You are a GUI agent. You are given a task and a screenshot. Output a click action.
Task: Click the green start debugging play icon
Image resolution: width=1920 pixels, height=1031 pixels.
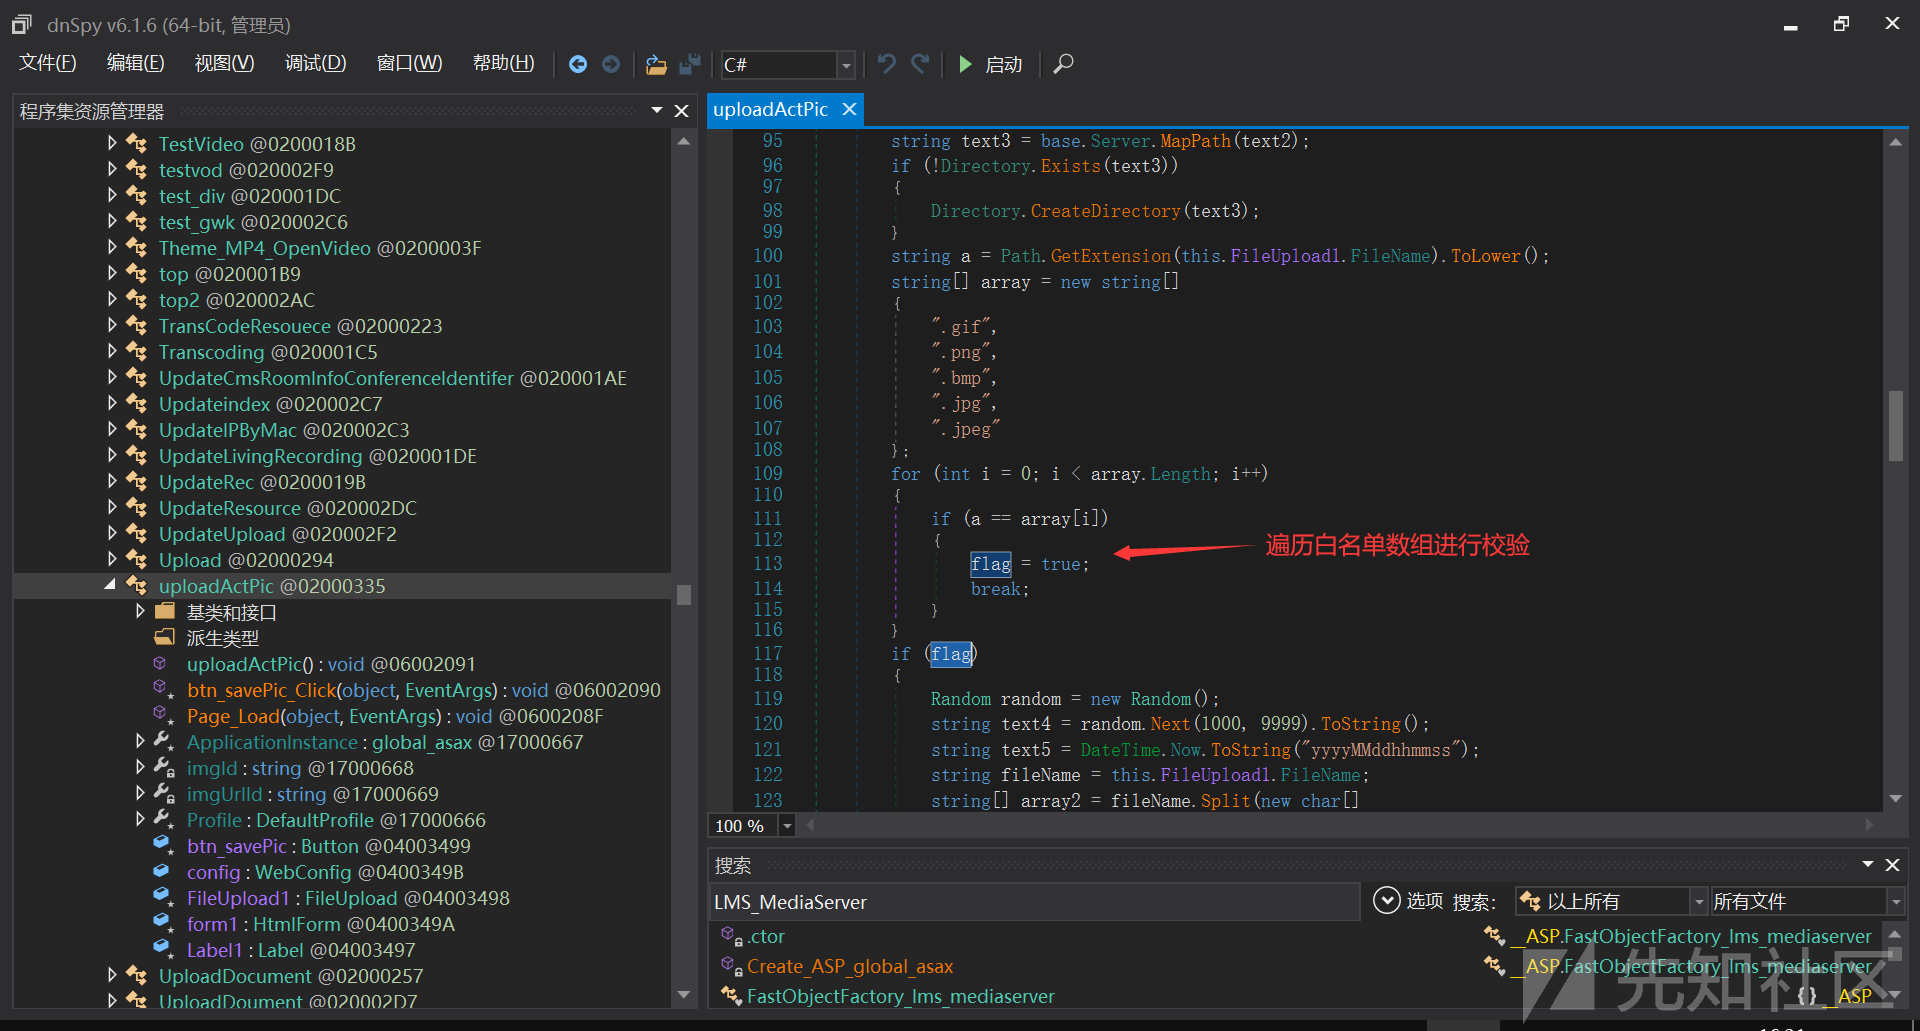(965, 64)
